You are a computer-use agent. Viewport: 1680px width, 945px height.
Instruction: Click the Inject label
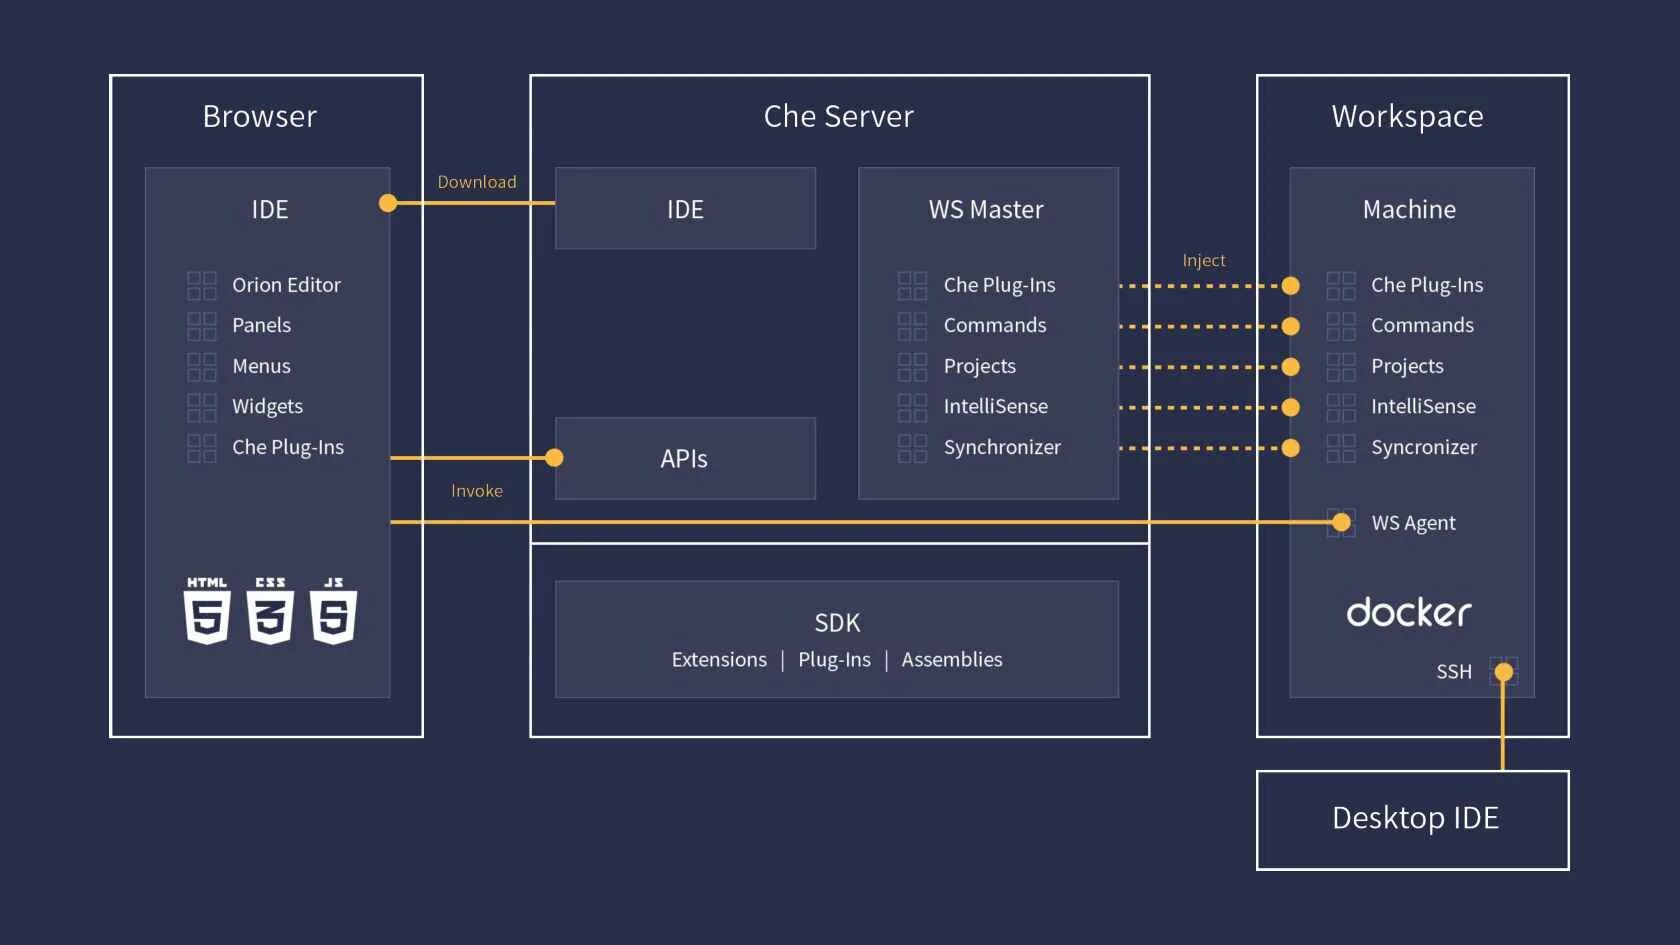(1204, 260)
